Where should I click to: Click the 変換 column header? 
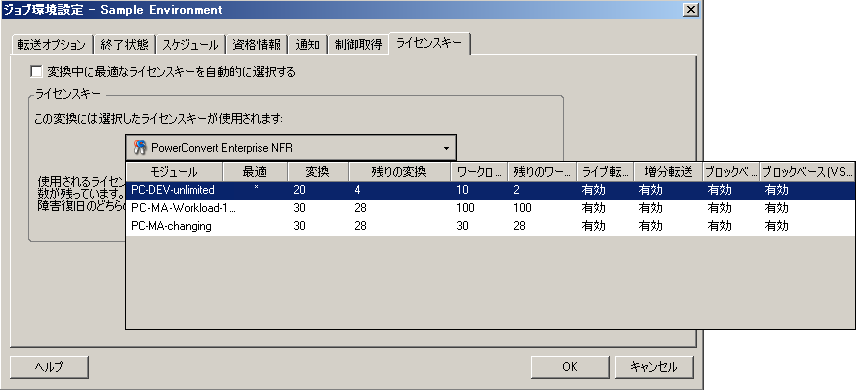318,172
